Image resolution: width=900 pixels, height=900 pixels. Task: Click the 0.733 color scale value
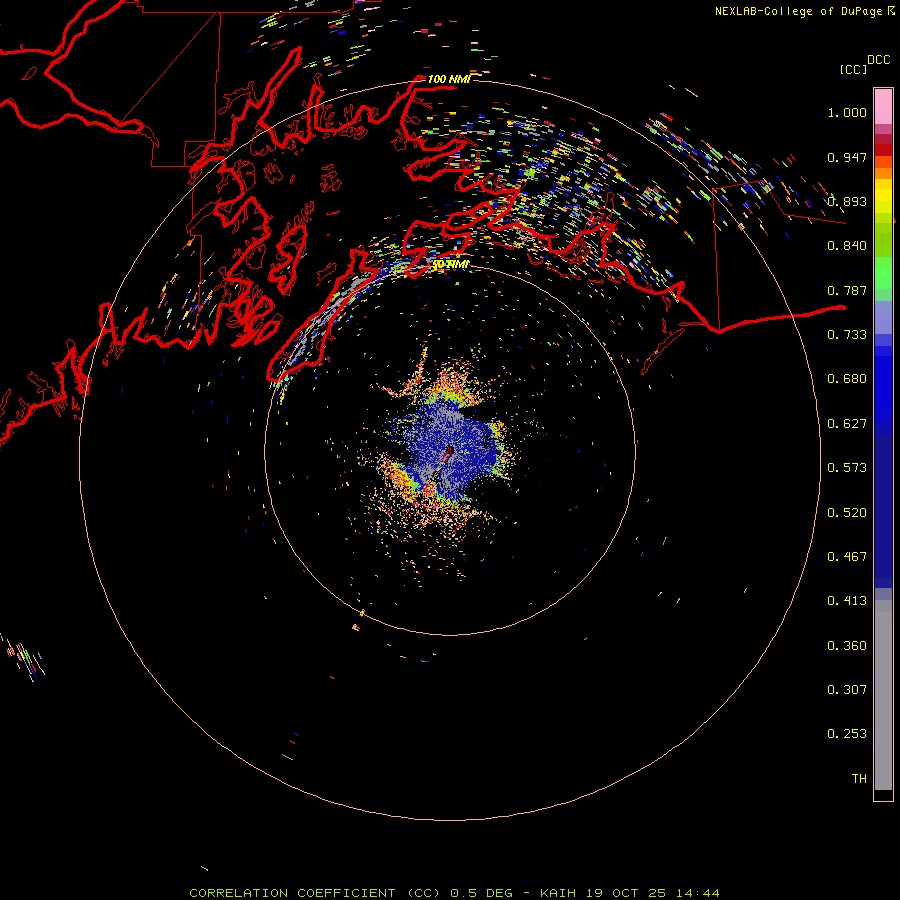coord(847,335)
